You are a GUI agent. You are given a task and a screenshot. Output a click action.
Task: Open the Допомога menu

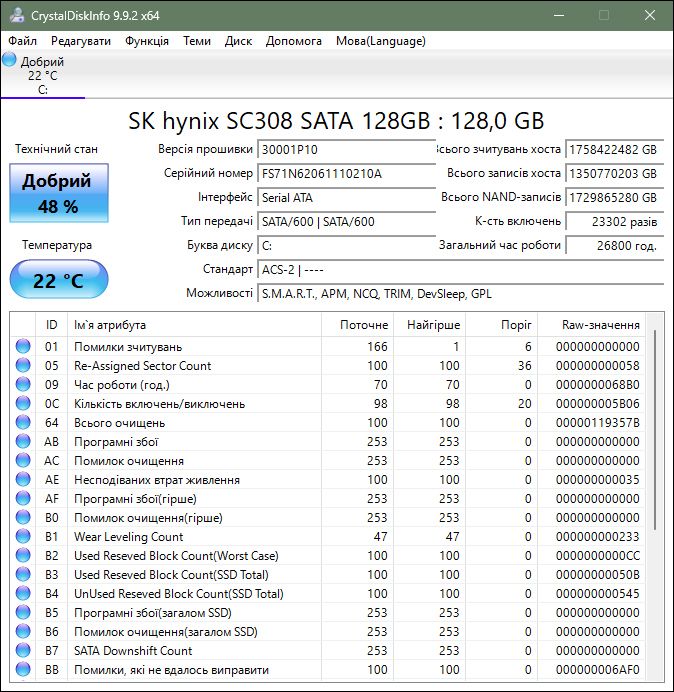[294, 41]
